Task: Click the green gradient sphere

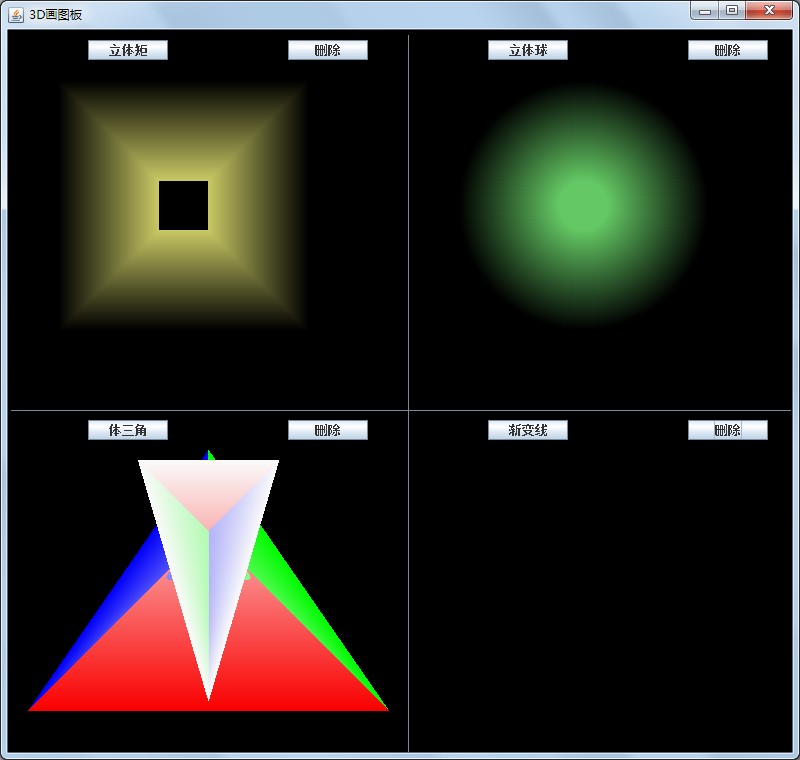Action: [x=583, y=205]
